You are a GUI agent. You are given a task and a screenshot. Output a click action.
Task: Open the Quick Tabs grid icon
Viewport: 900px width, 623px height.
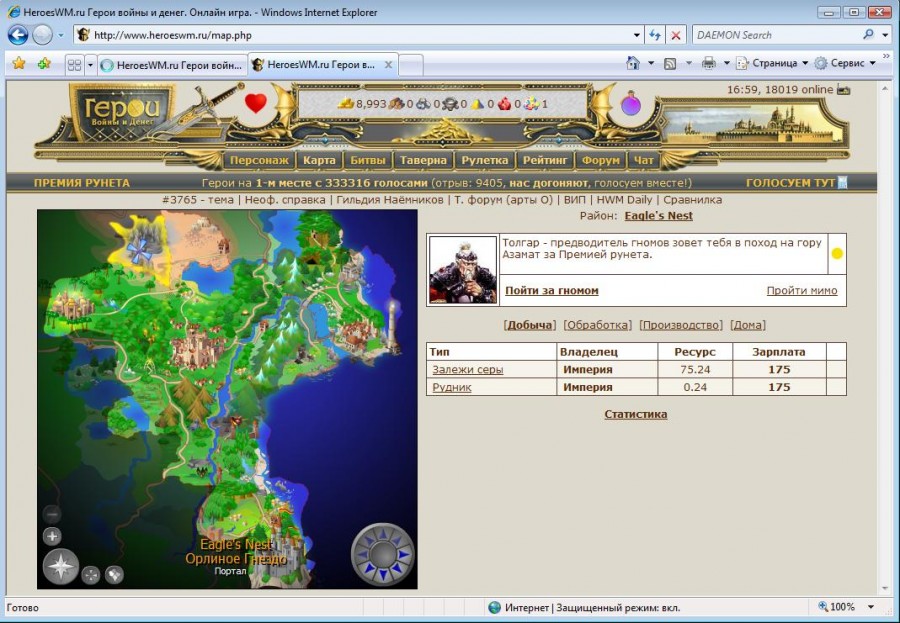[74, 65]
